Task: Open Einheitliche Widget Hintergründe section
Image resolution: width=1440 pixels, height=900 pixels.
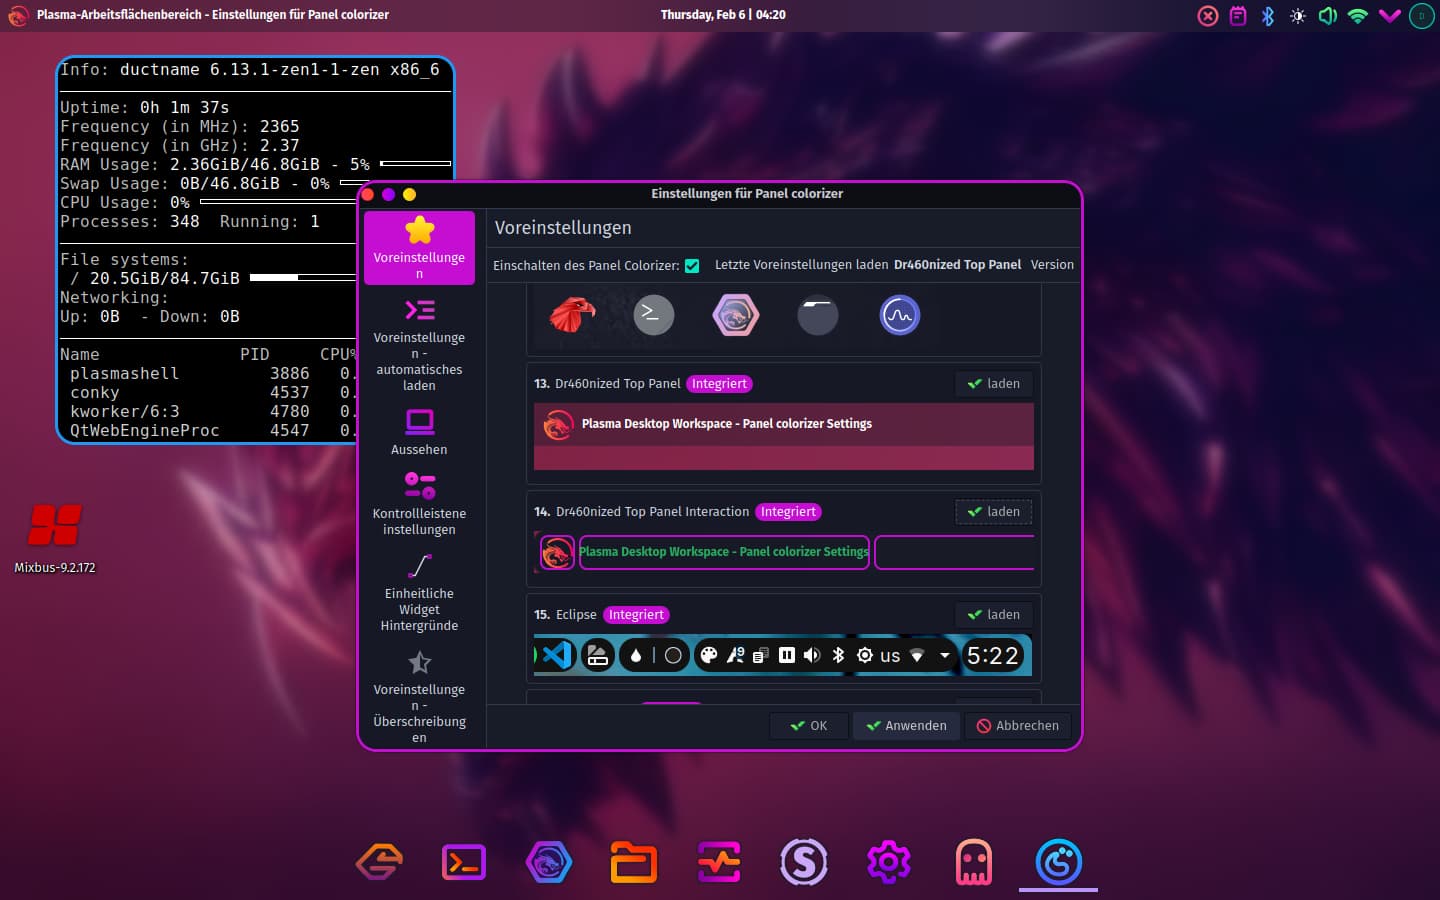Action: [x=419, y=593]
